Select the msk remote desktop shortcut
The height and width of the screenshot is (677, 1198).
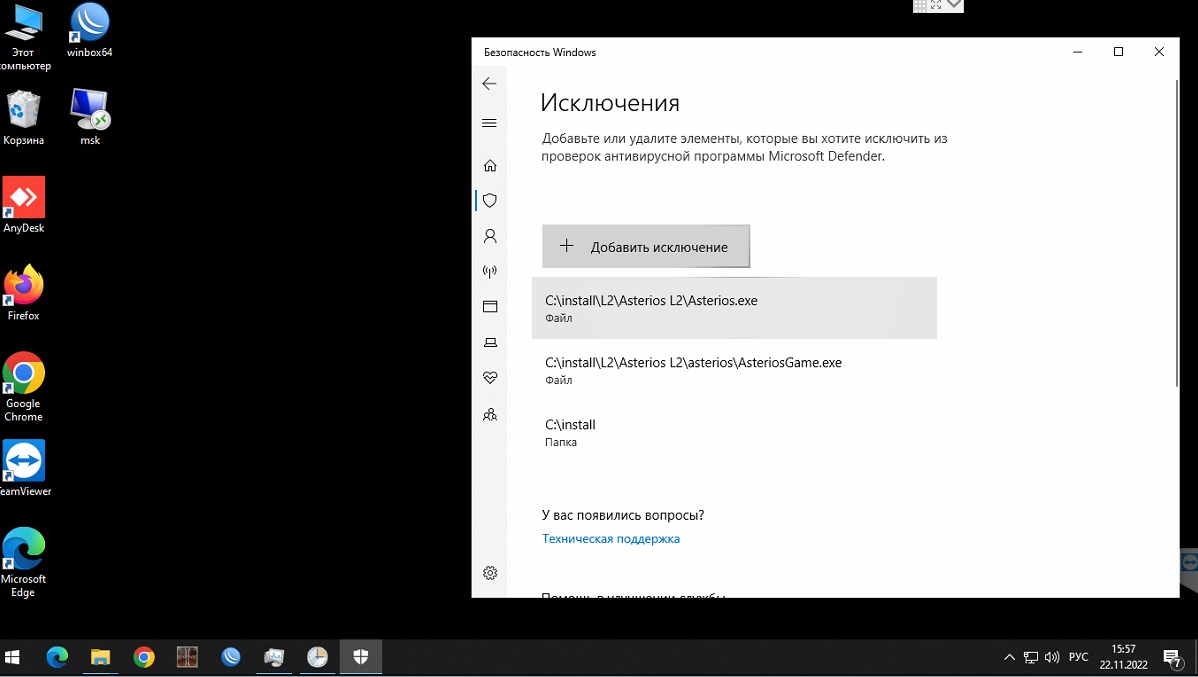click(x=90, y=117)
